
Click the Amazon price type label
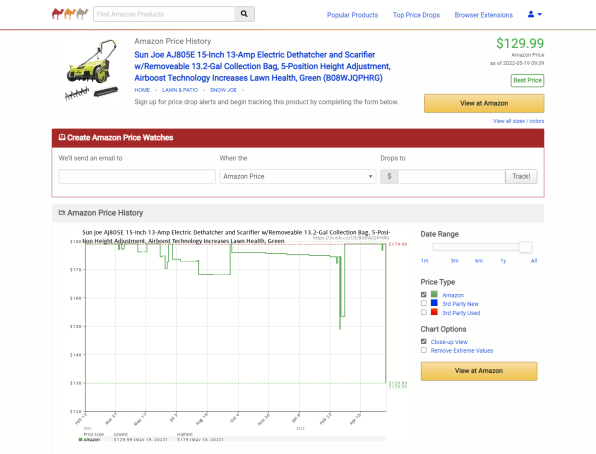coord(453,295)
